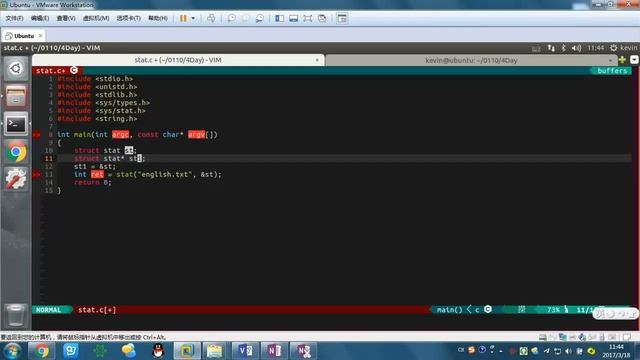Open the 编辑(E) menu
640x360 pixels.
(40, 18)
